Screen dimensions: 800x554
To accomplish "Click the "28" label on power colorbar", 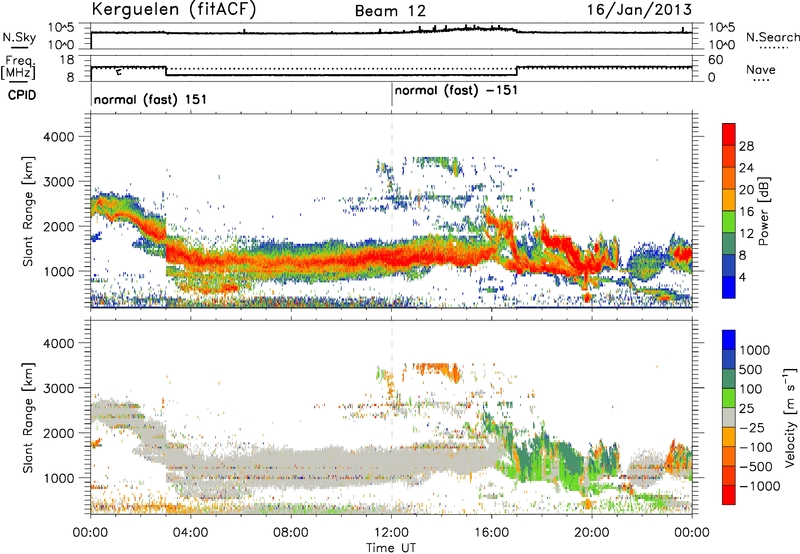I will (x=746, y=146).
